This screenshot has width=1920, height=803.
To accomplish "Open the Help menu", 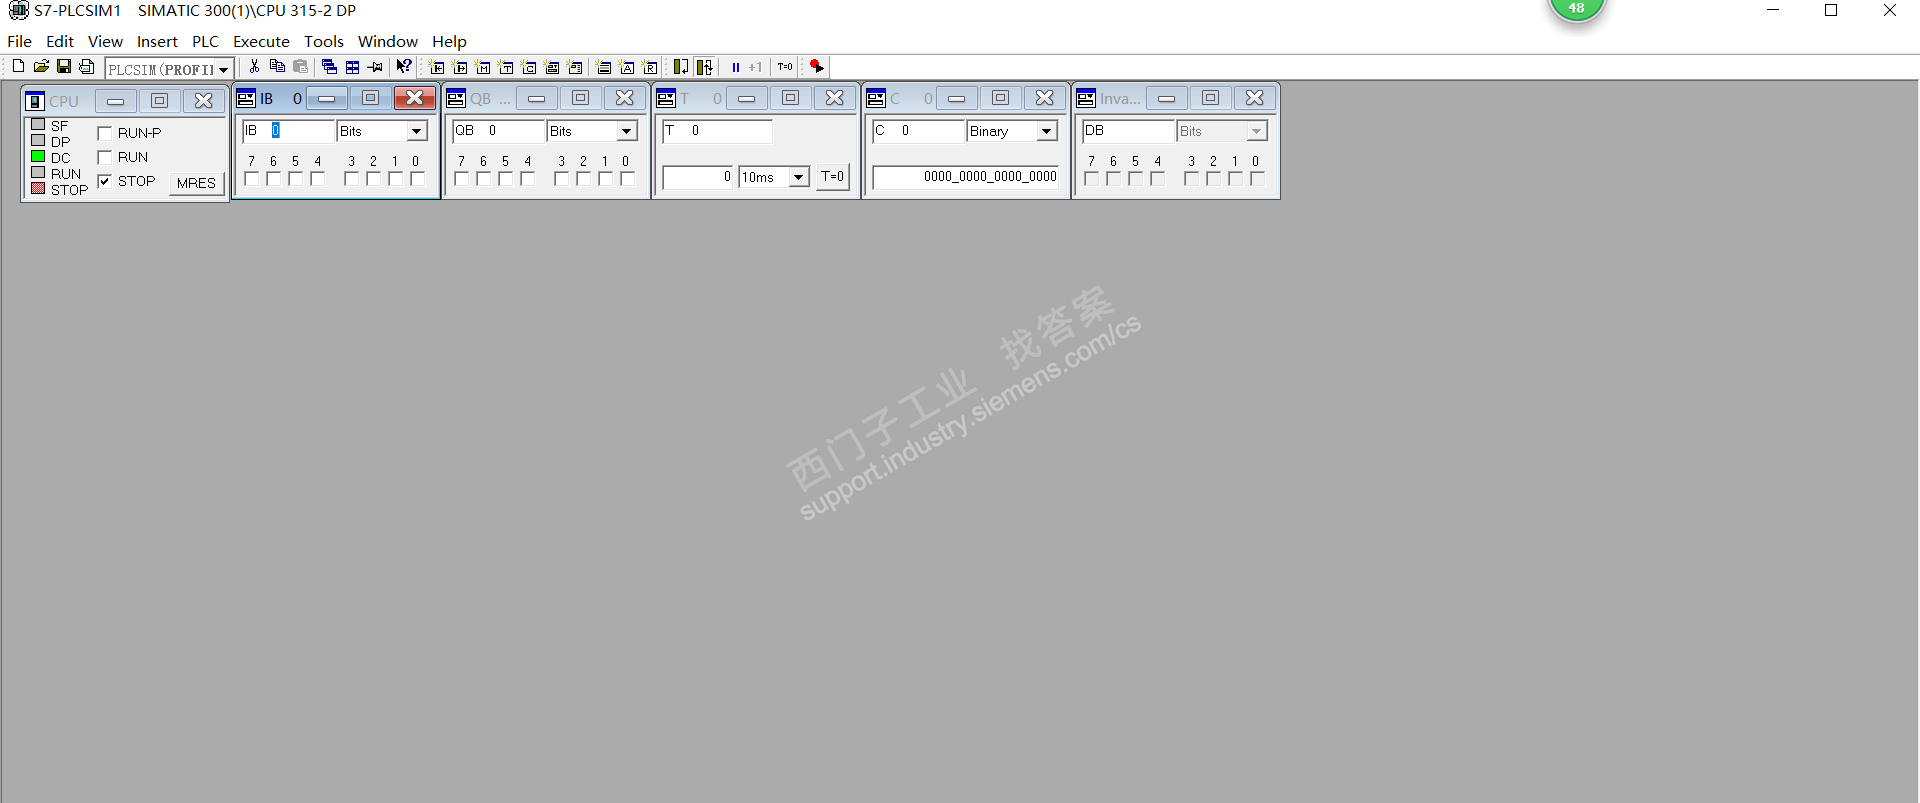I will 449,41.
